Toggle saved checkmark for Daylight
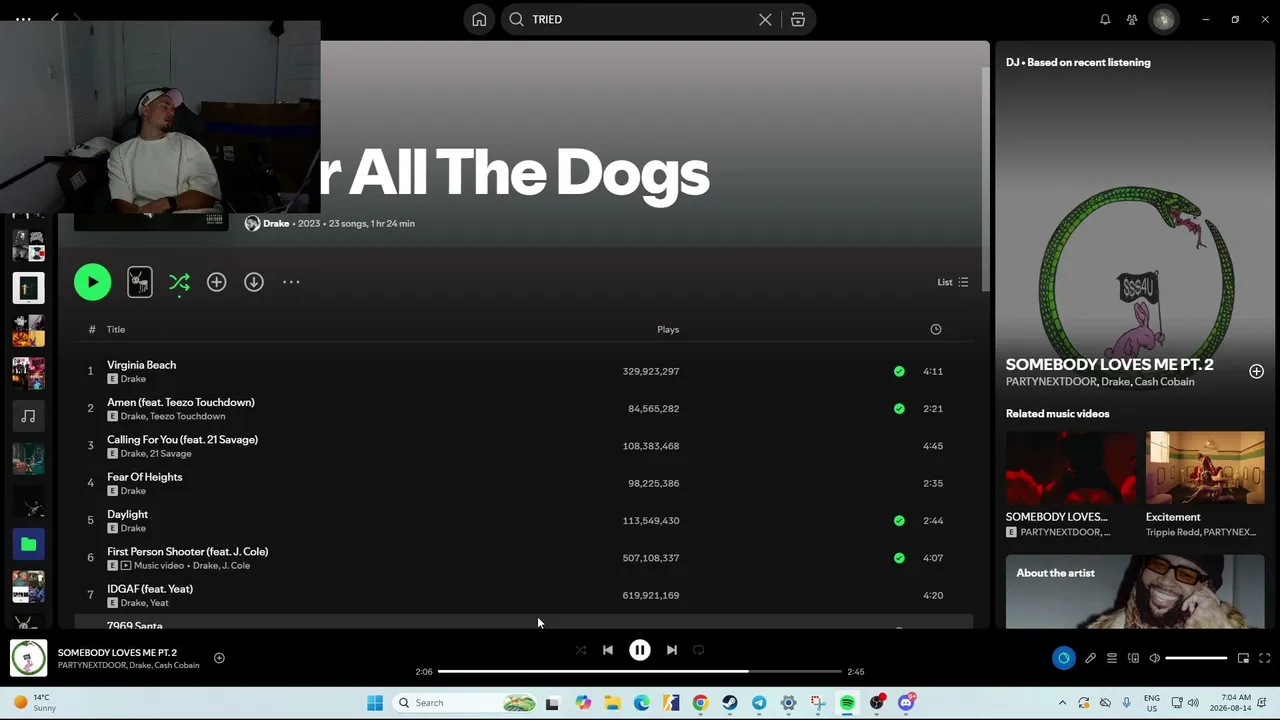 899,520
